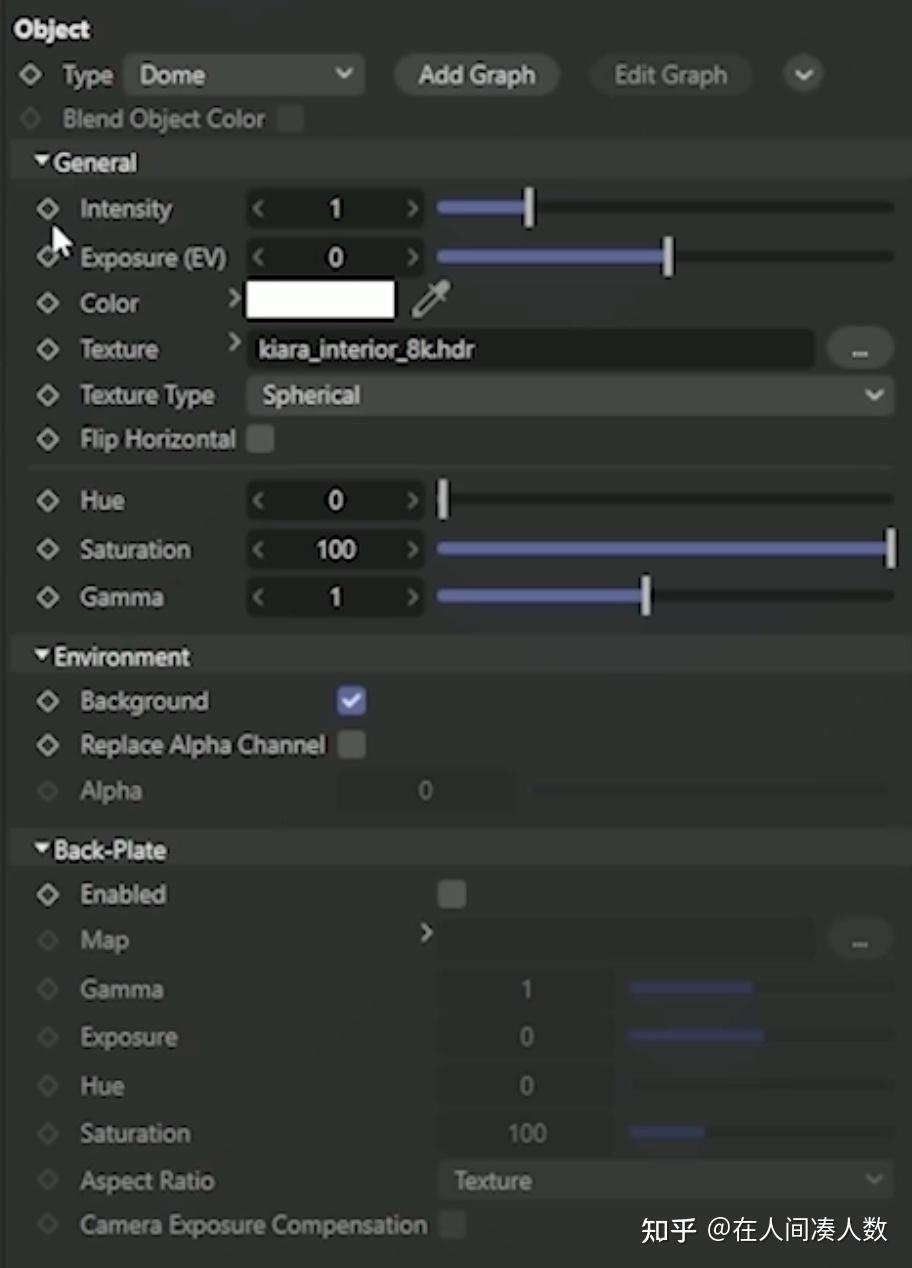
Task: Enable the Flip Horizontal checkbox
Action: (259, 438)
